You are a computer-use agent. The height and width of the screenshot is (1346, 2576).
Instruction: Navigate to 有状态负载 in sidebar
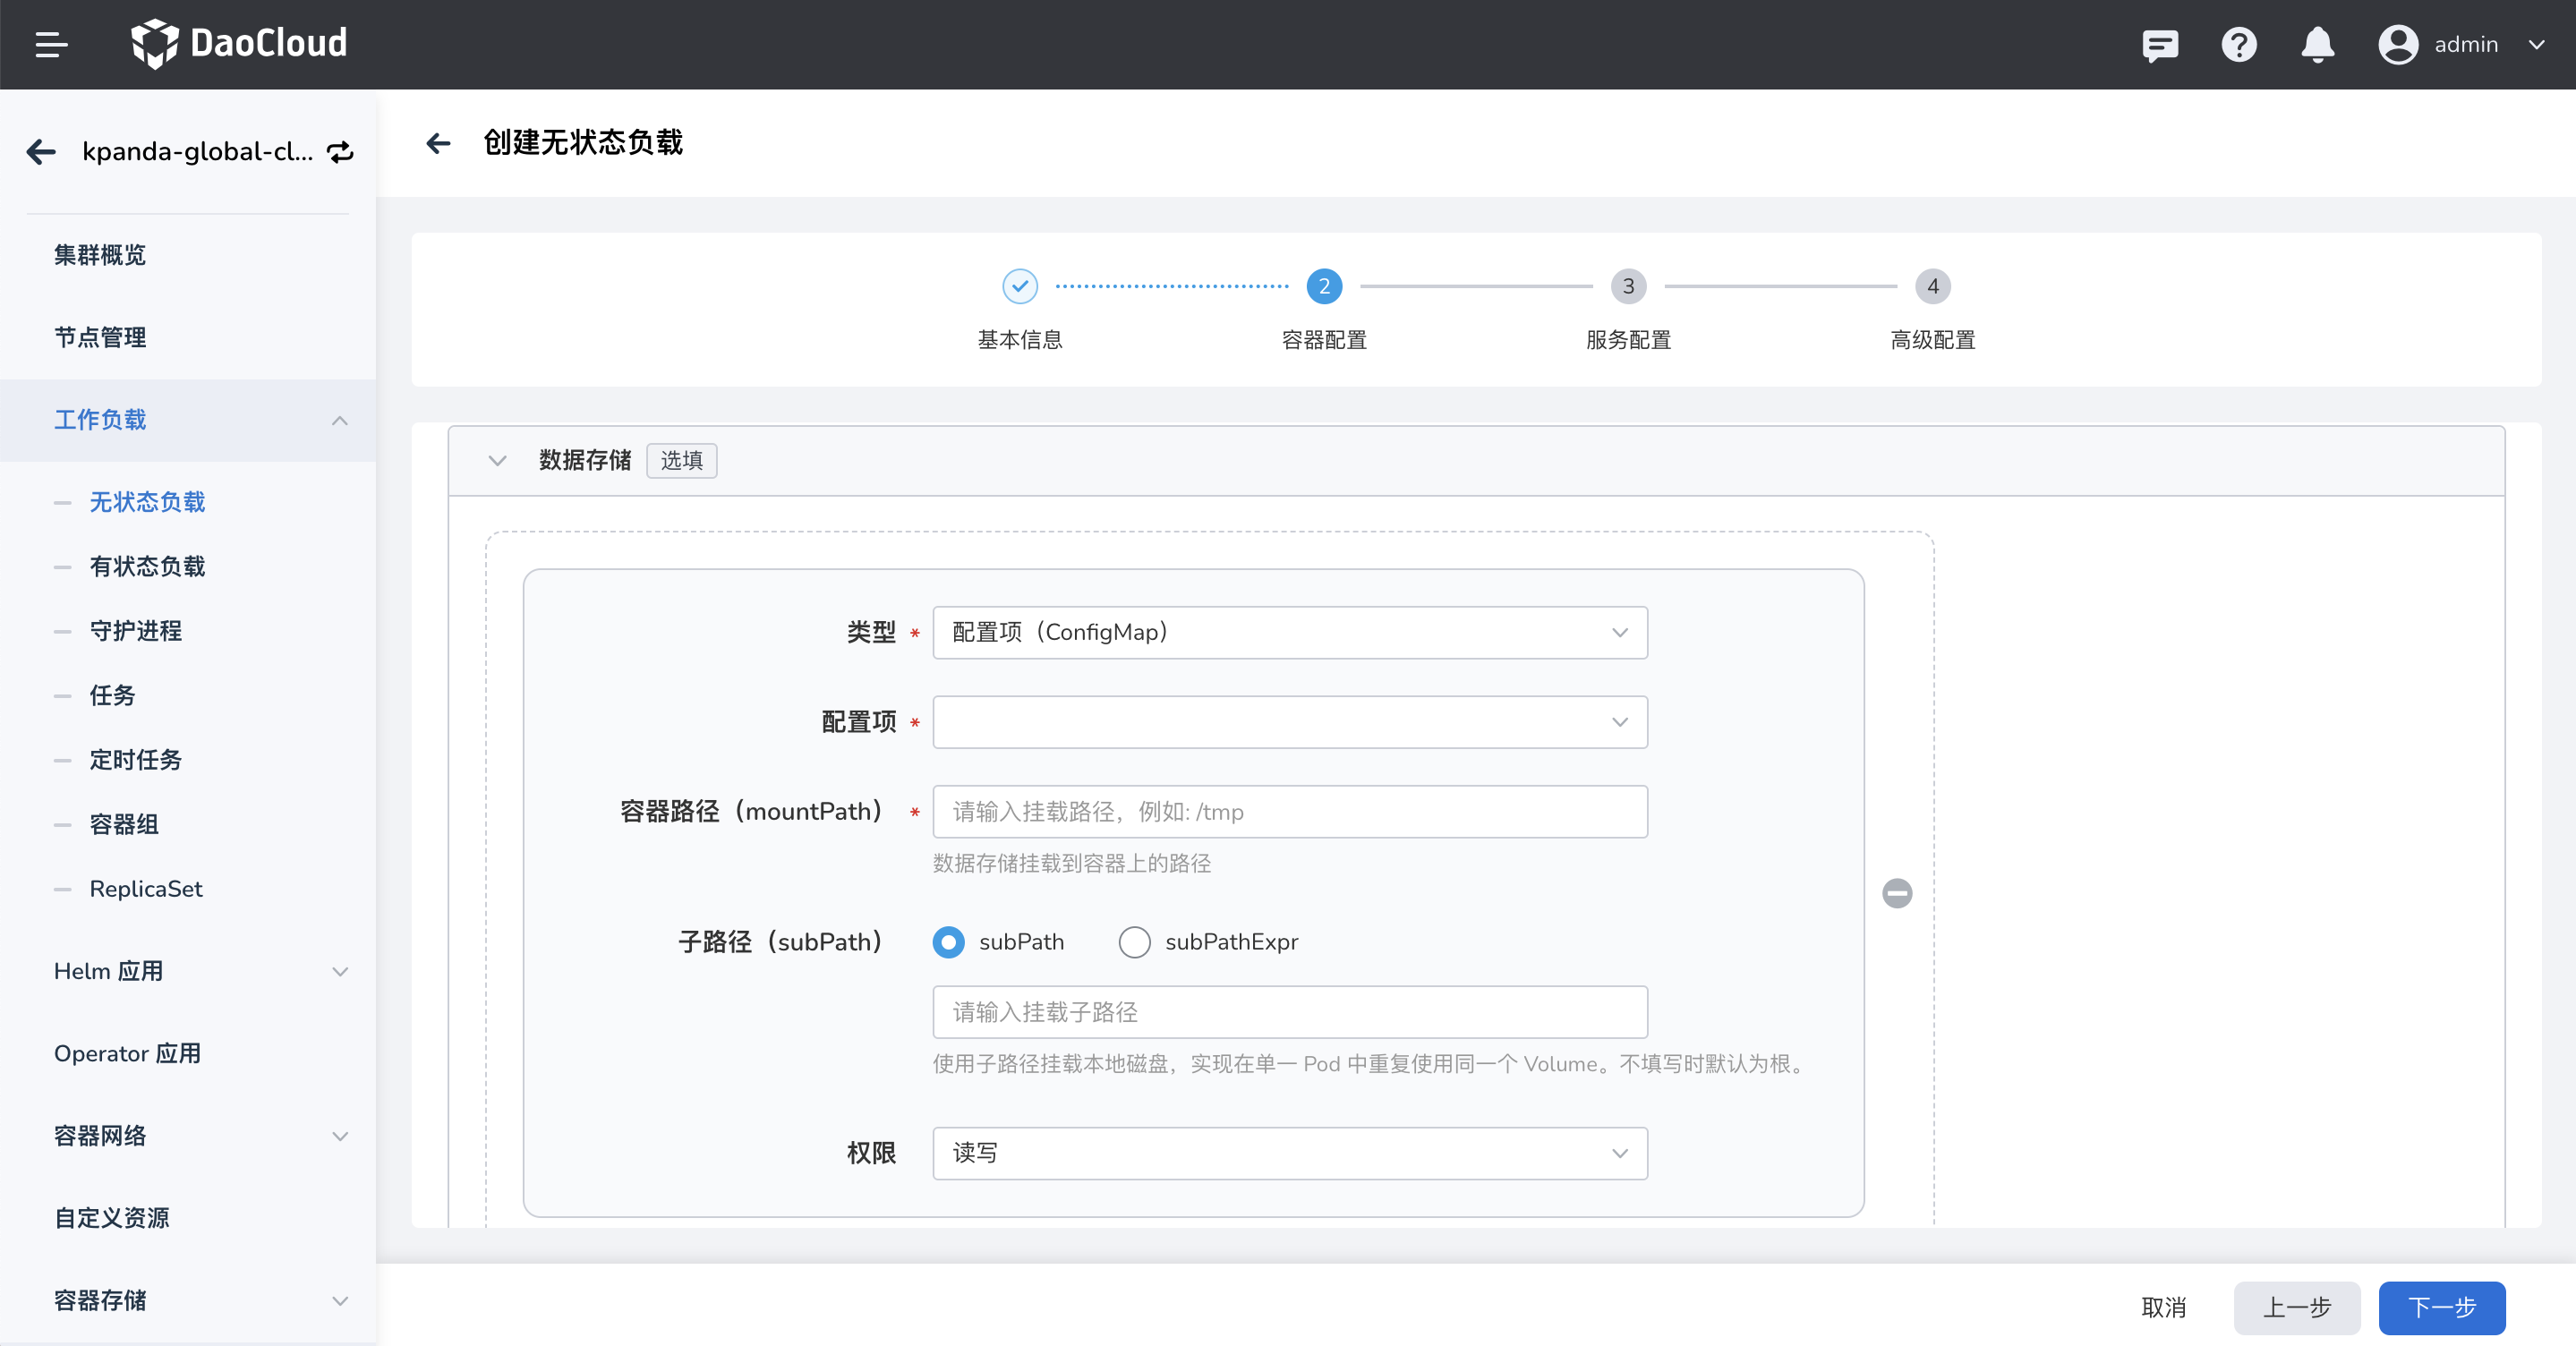(x=146, y=566)
